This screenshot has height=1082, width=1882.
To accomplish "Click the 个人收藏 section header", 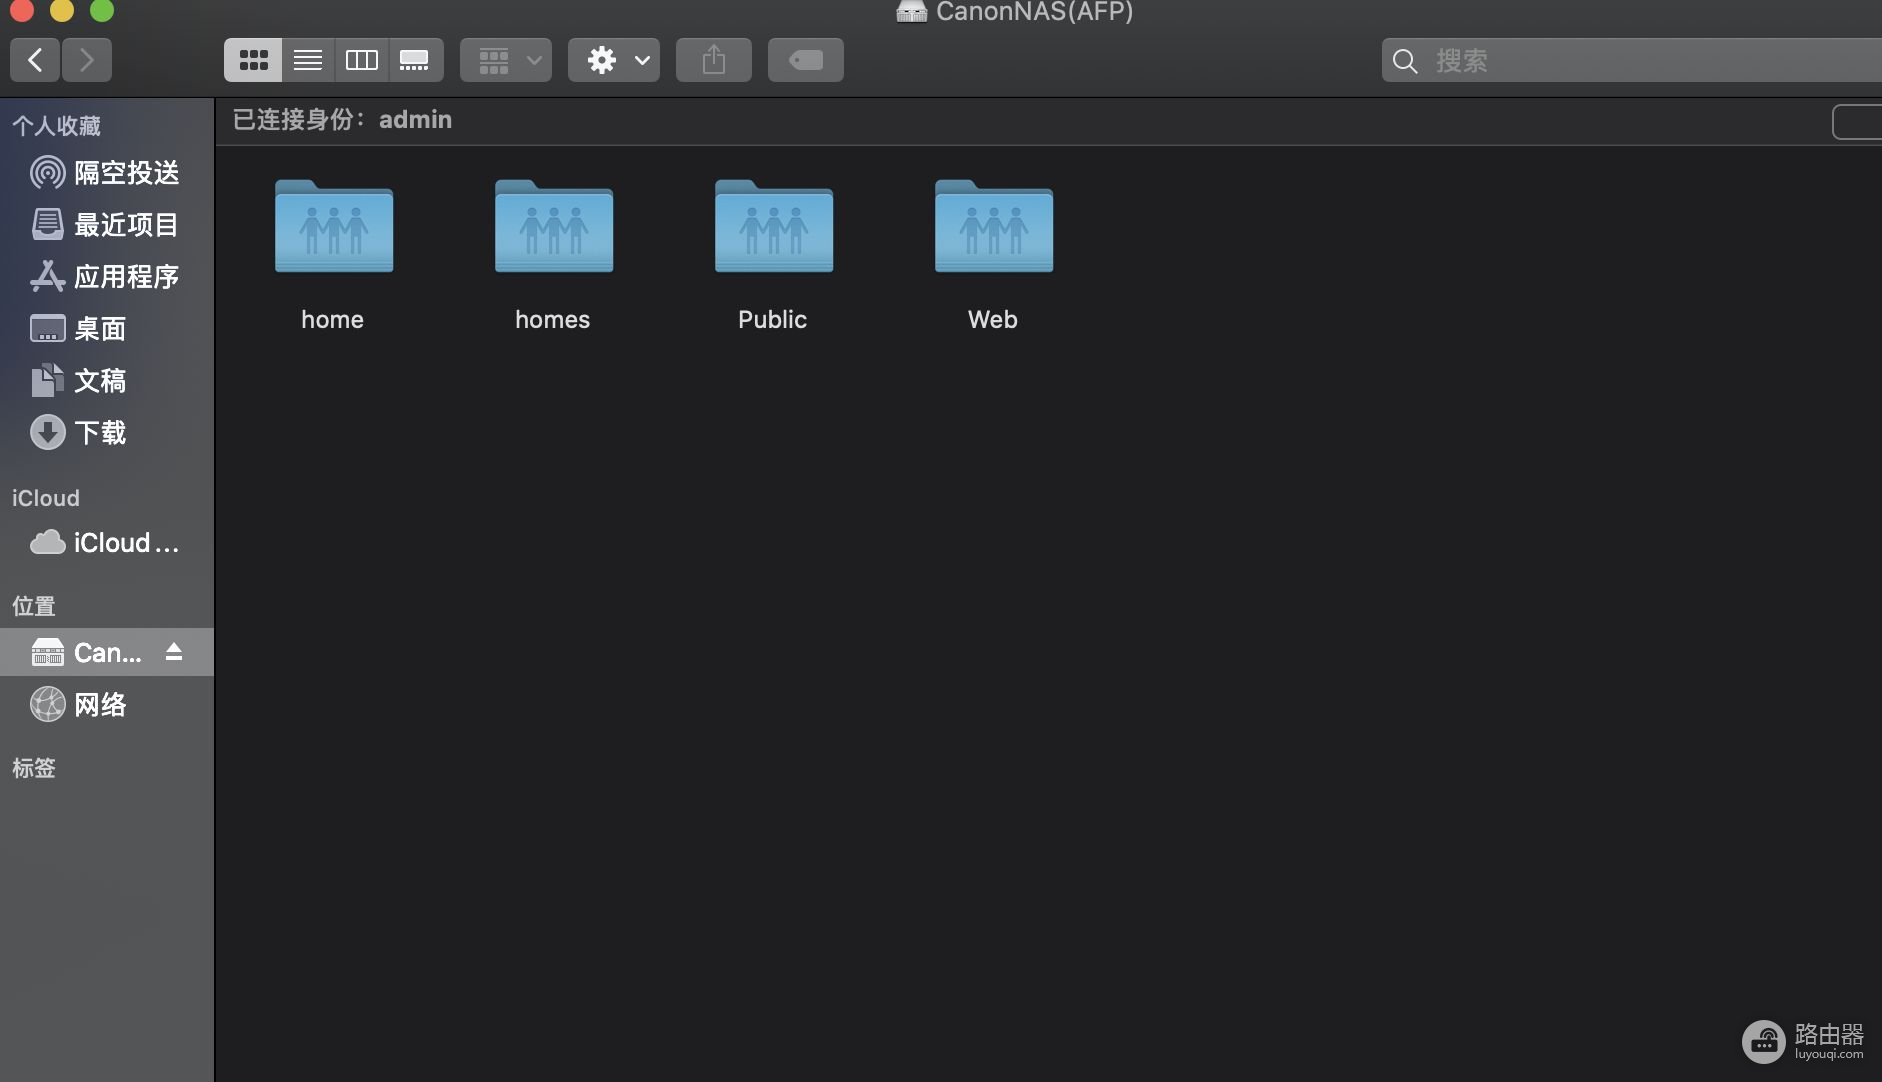I will [x=56, y=126].
